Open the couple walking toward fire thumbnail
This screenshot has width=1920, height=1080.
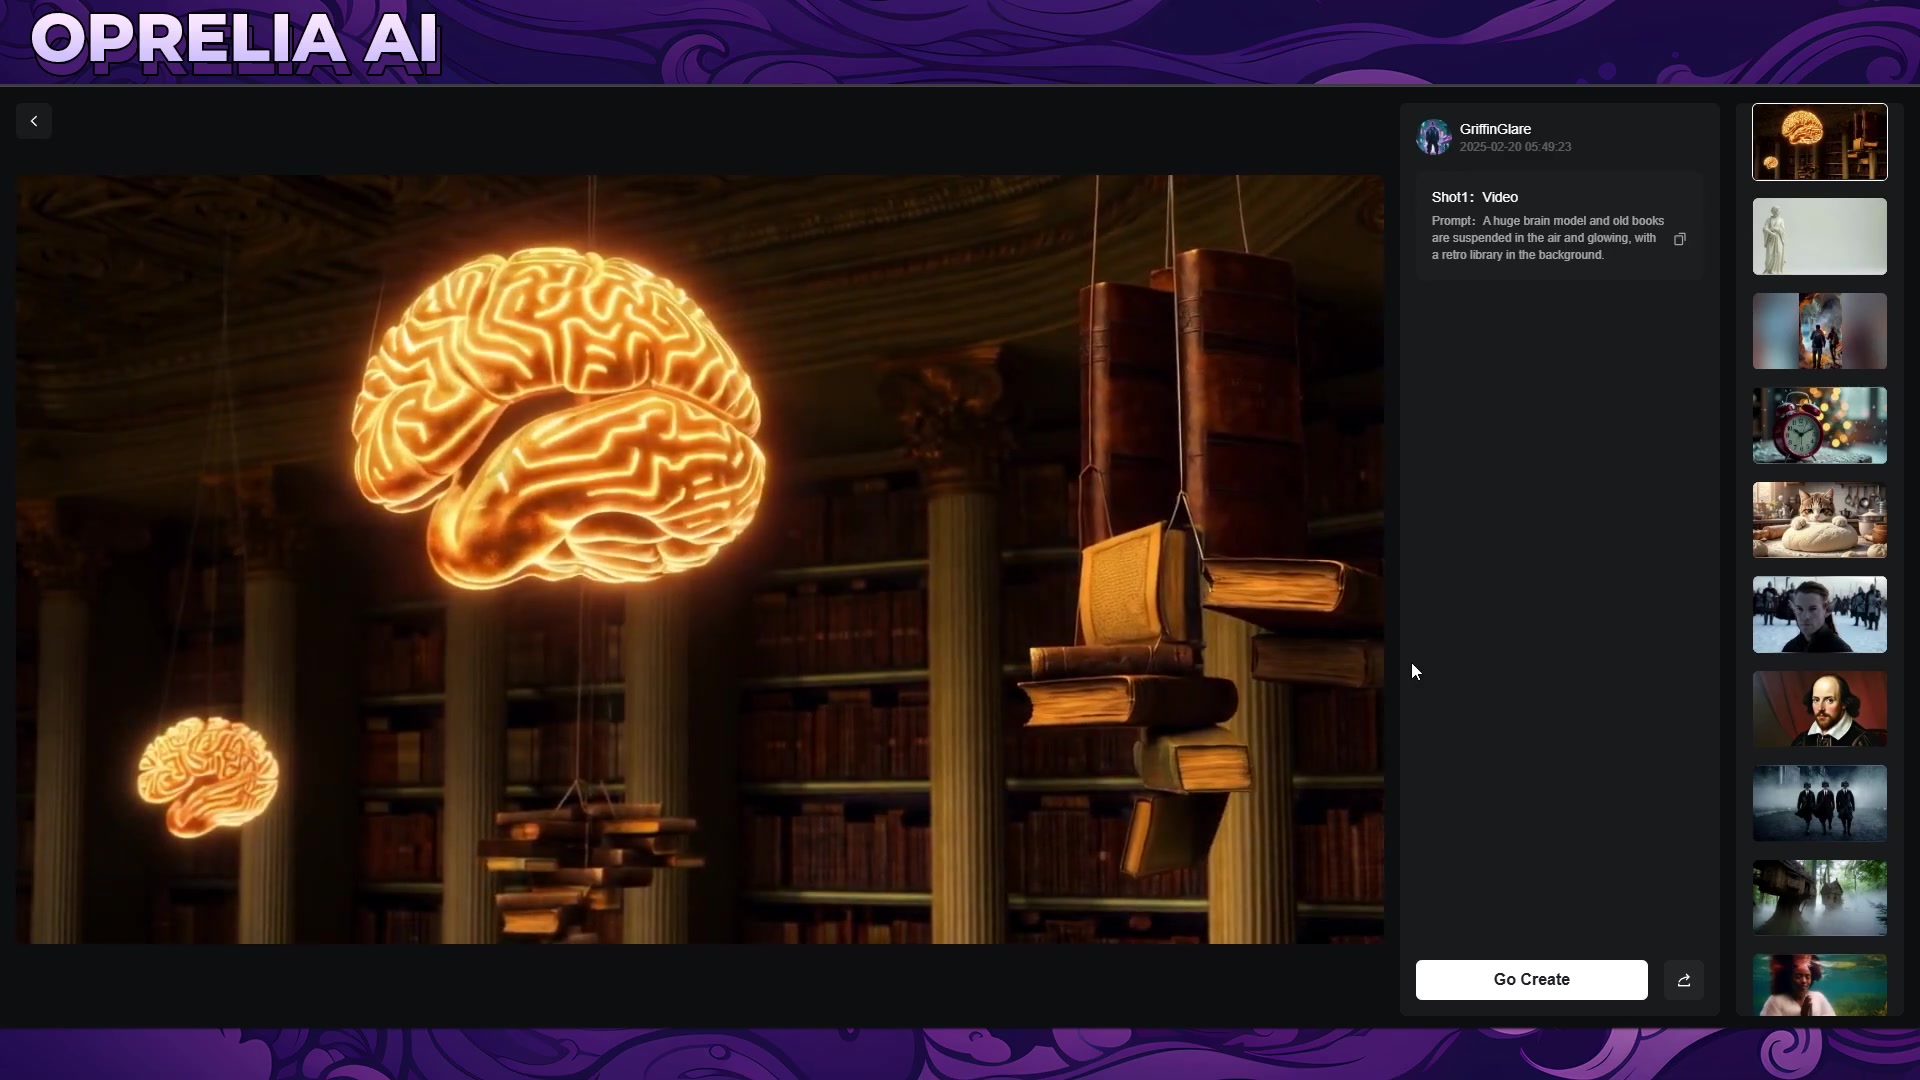coord(1820,331)
